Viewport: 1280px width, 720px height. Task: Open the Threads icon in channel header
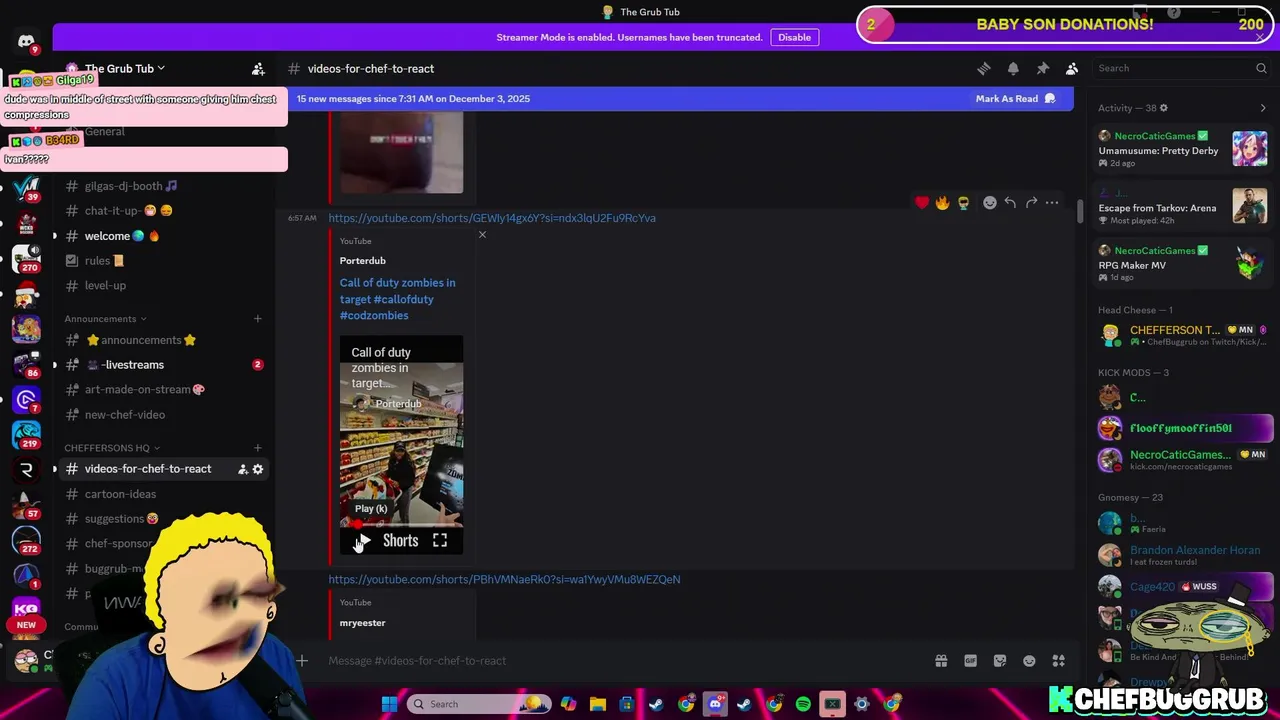984,68
